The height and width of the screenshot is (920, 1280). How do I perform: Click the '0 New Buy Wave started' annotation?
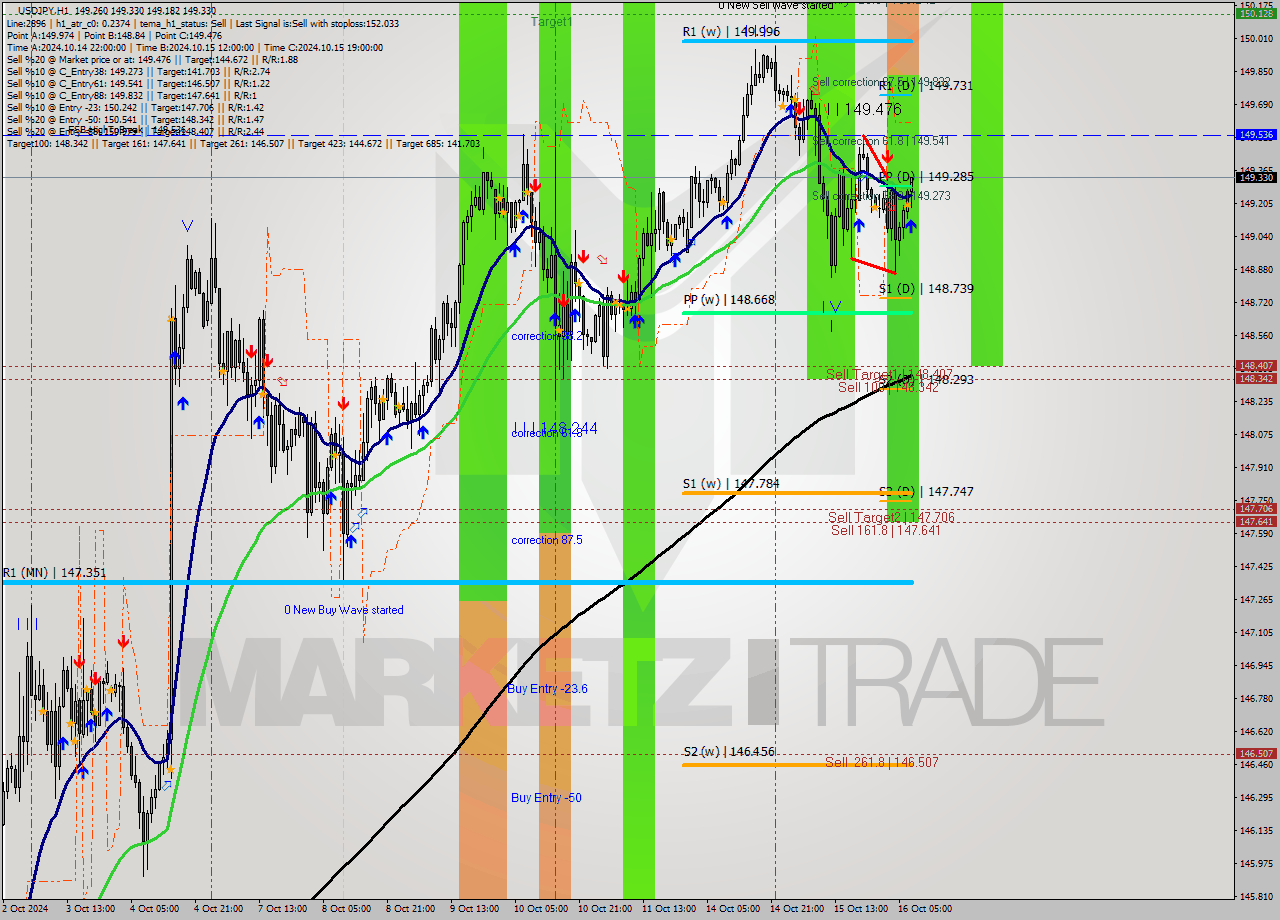[x=344, y=610]
